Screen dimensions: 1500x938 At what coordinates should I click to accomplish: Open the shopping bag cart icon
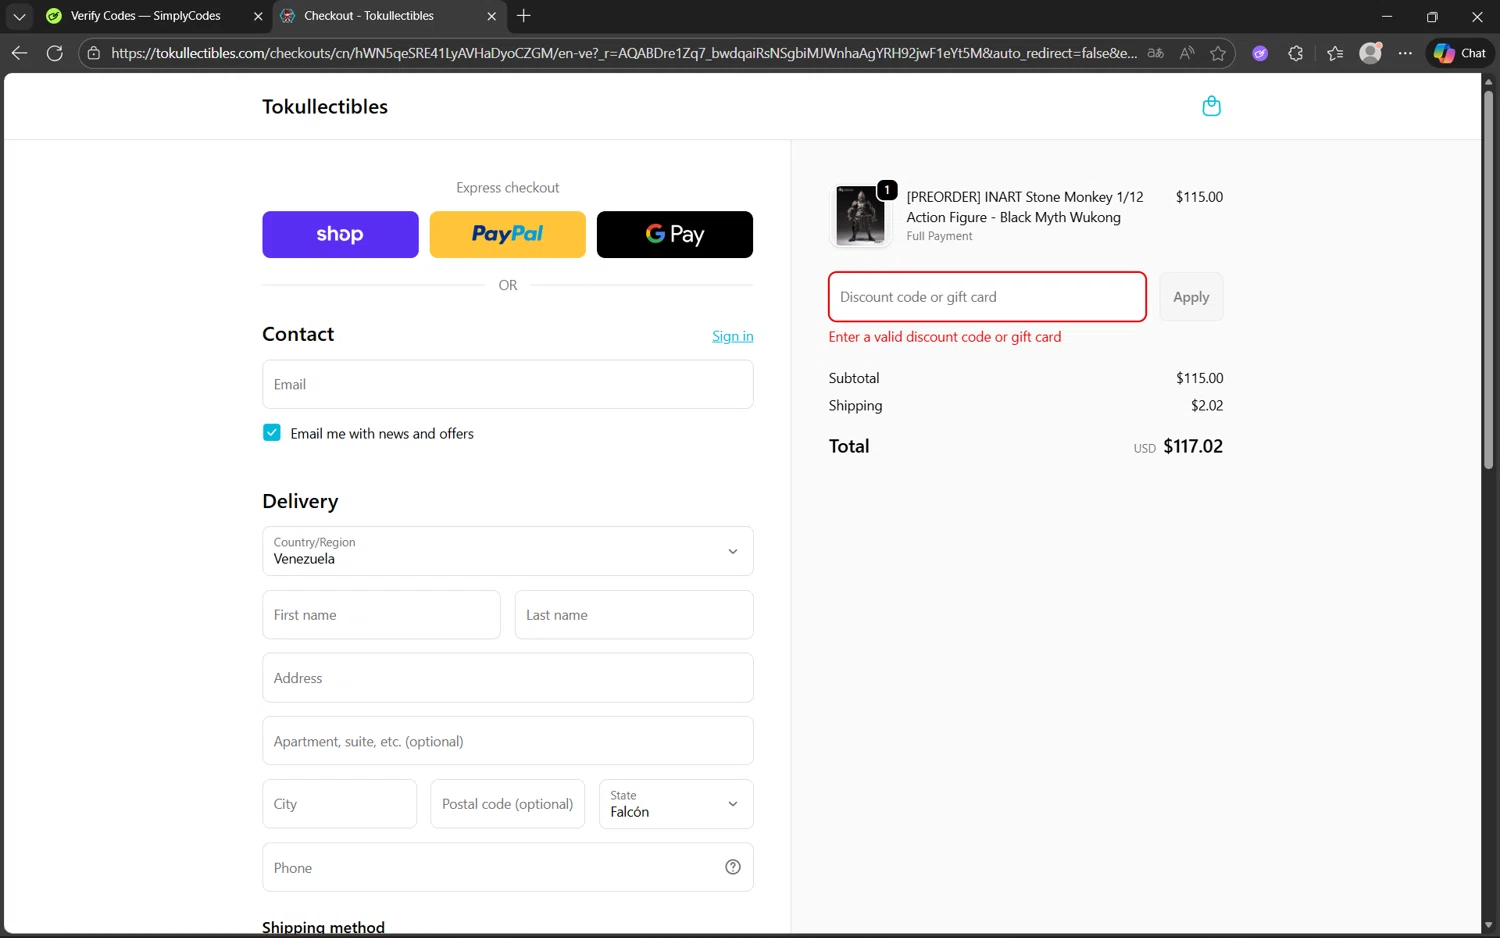point(1211,106)
